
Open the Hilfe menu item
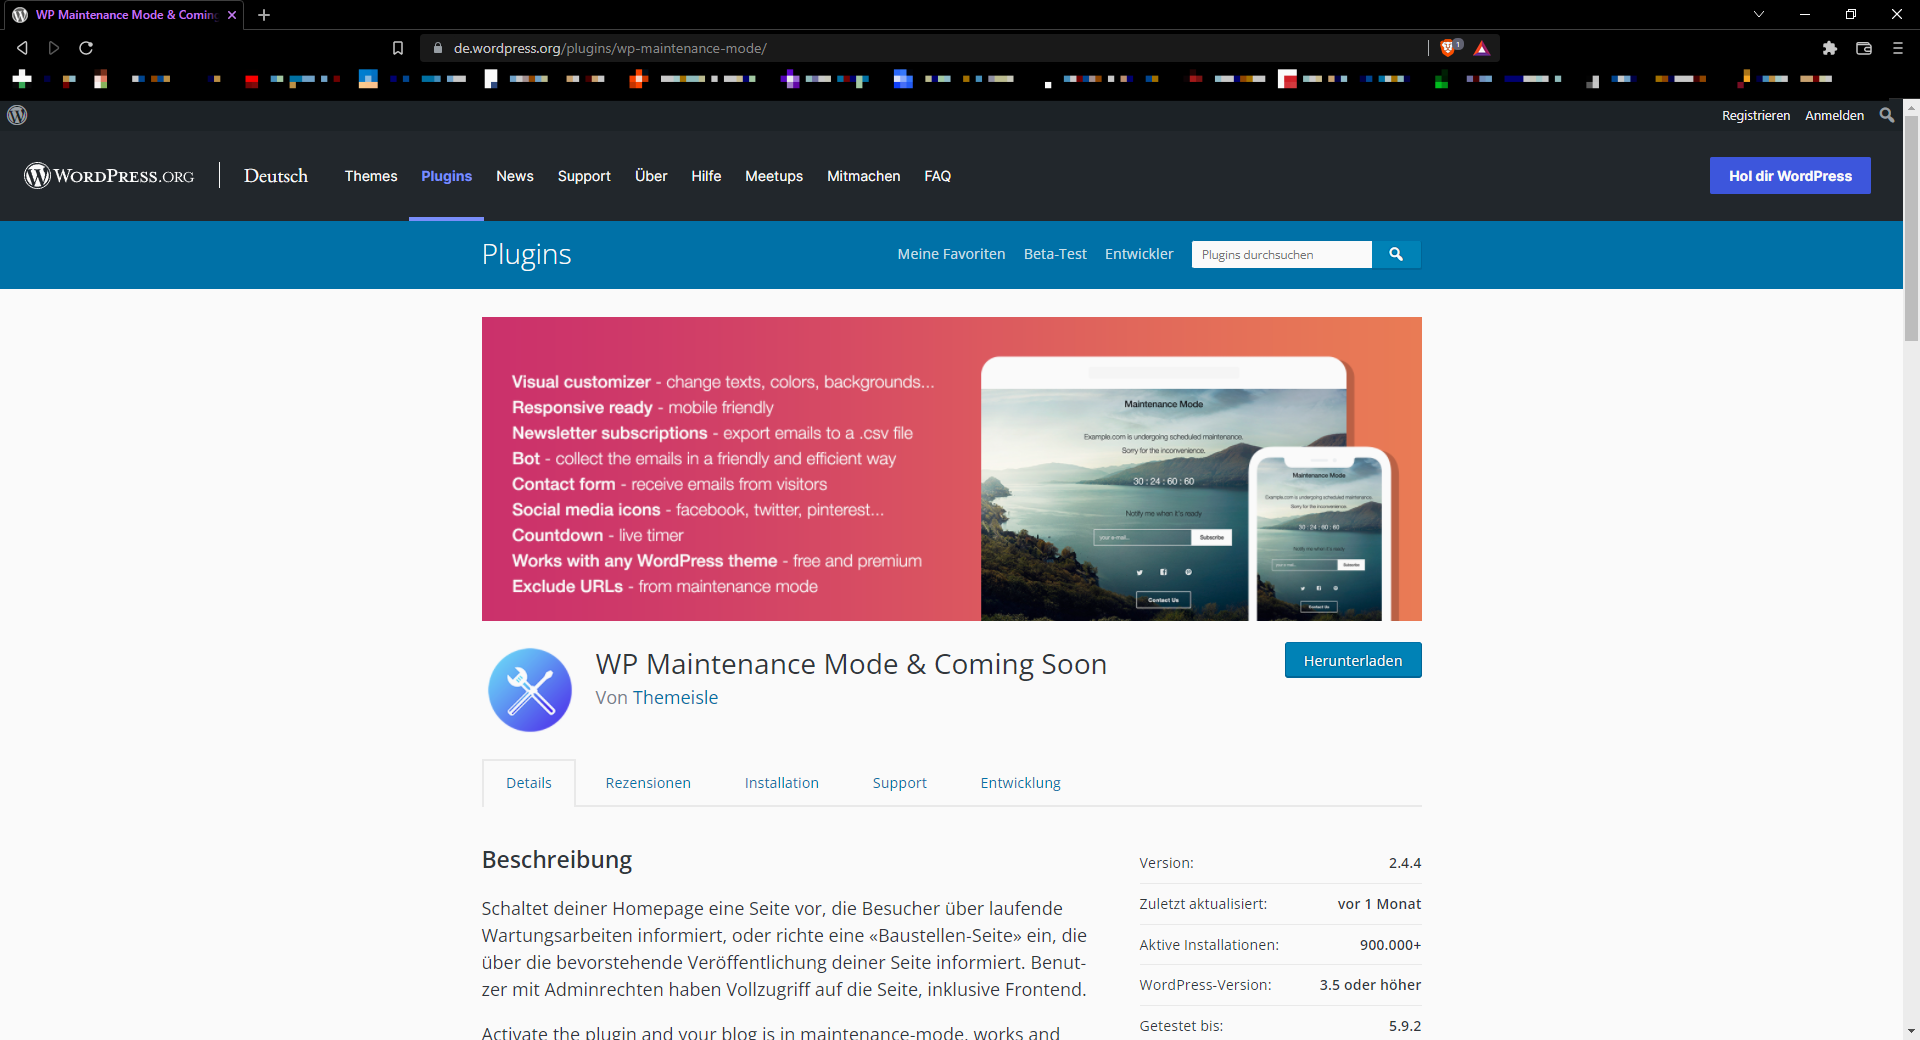pyautogui.click(x=706, y=176)
